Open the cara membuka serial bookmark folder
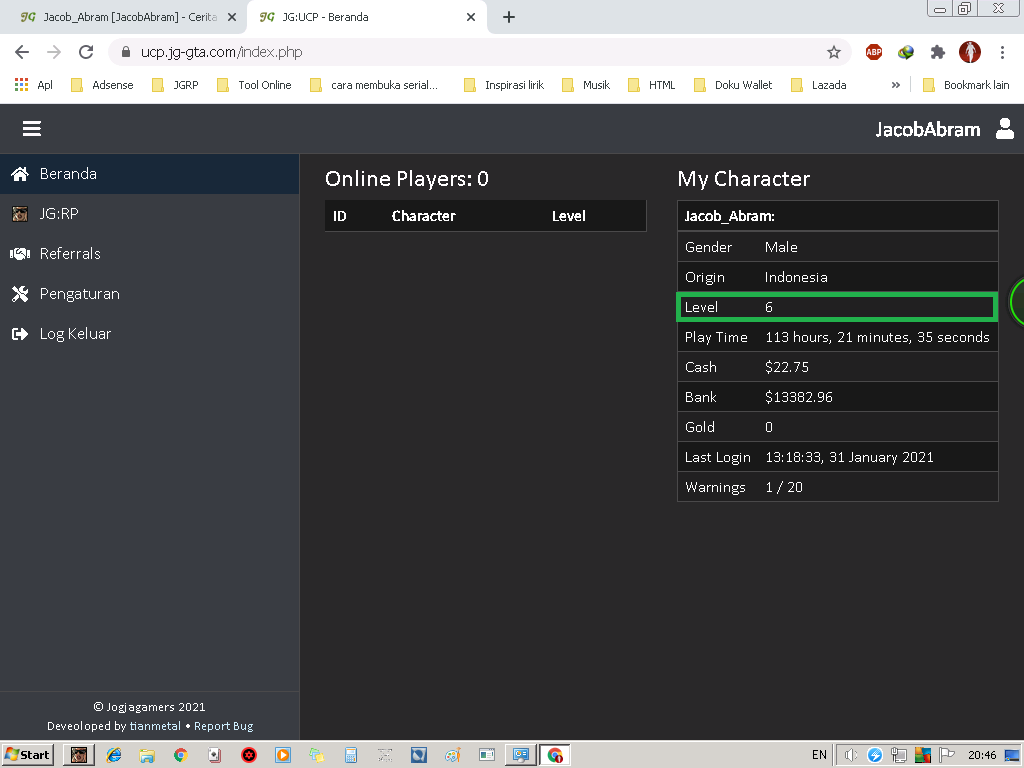The width and height of the screenshot is (1024, 768). click(x=374, y=85)
